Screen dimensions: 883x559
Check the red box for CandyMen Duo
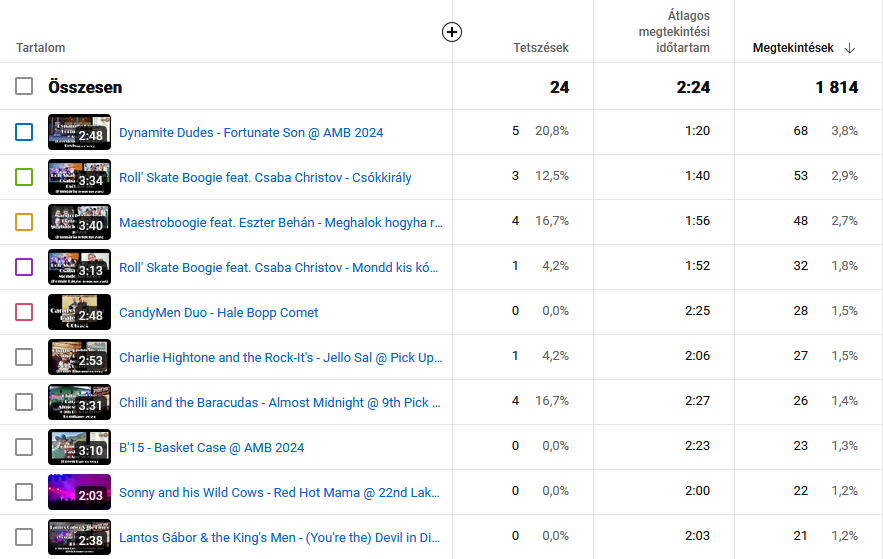click(24, 312)
